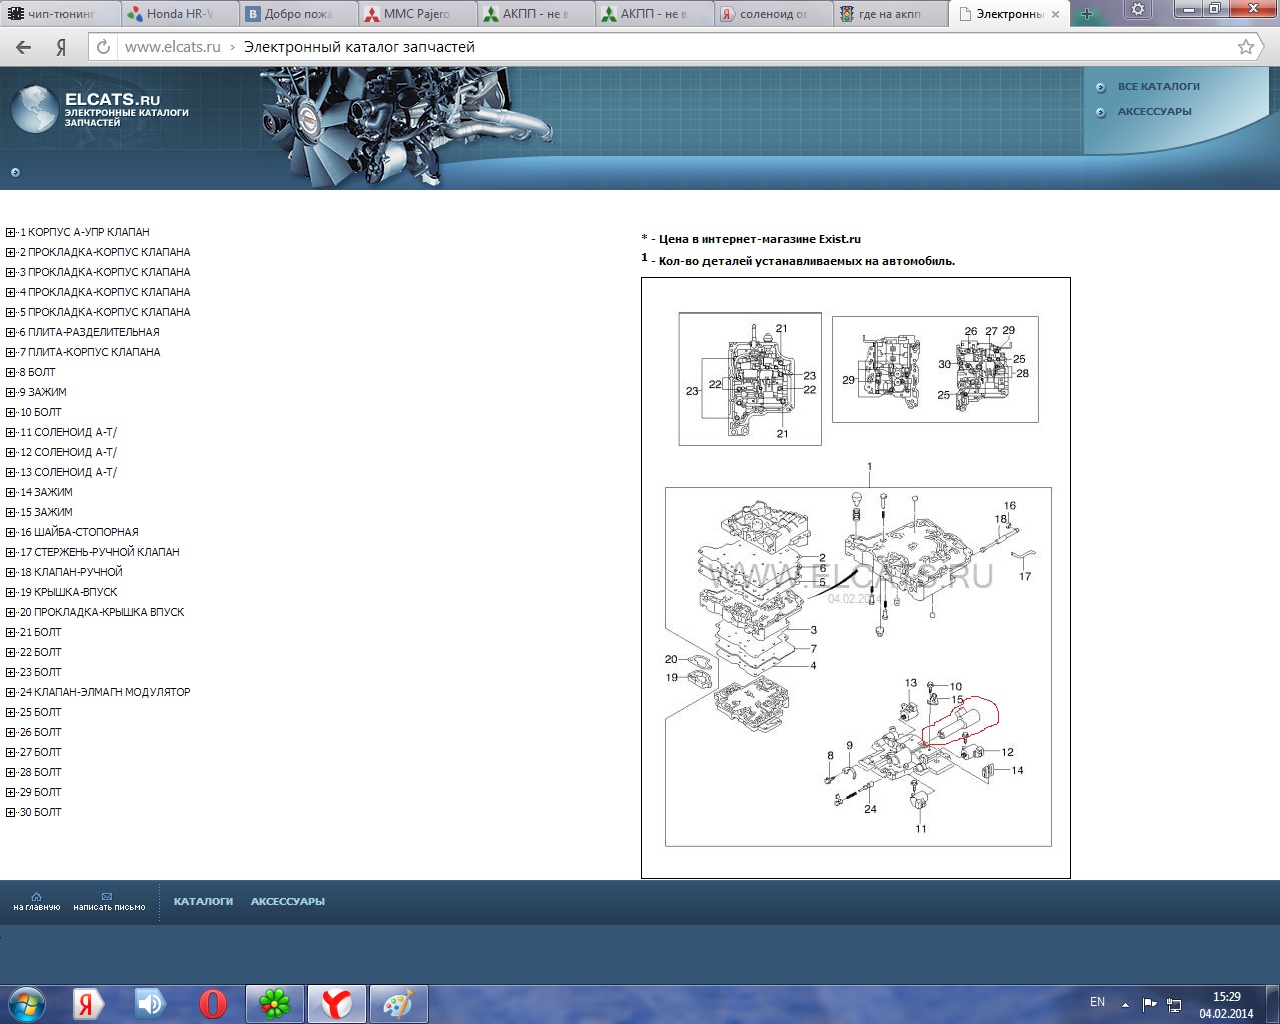
Task: Open a new tab with plus button
Action: (x=1087, y=14)
